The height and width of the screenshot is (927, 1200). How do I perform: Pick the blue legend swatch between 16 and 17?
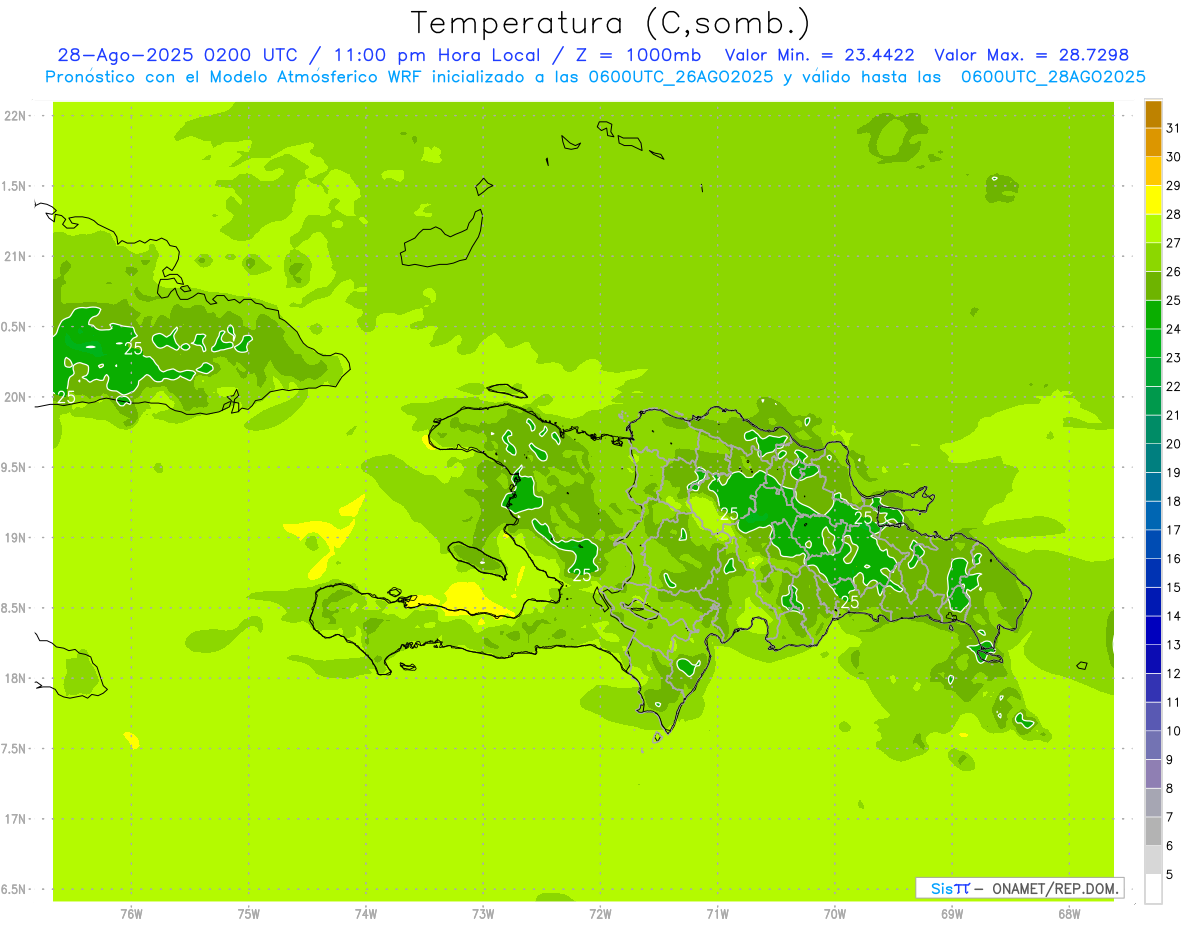[1153, 545]
